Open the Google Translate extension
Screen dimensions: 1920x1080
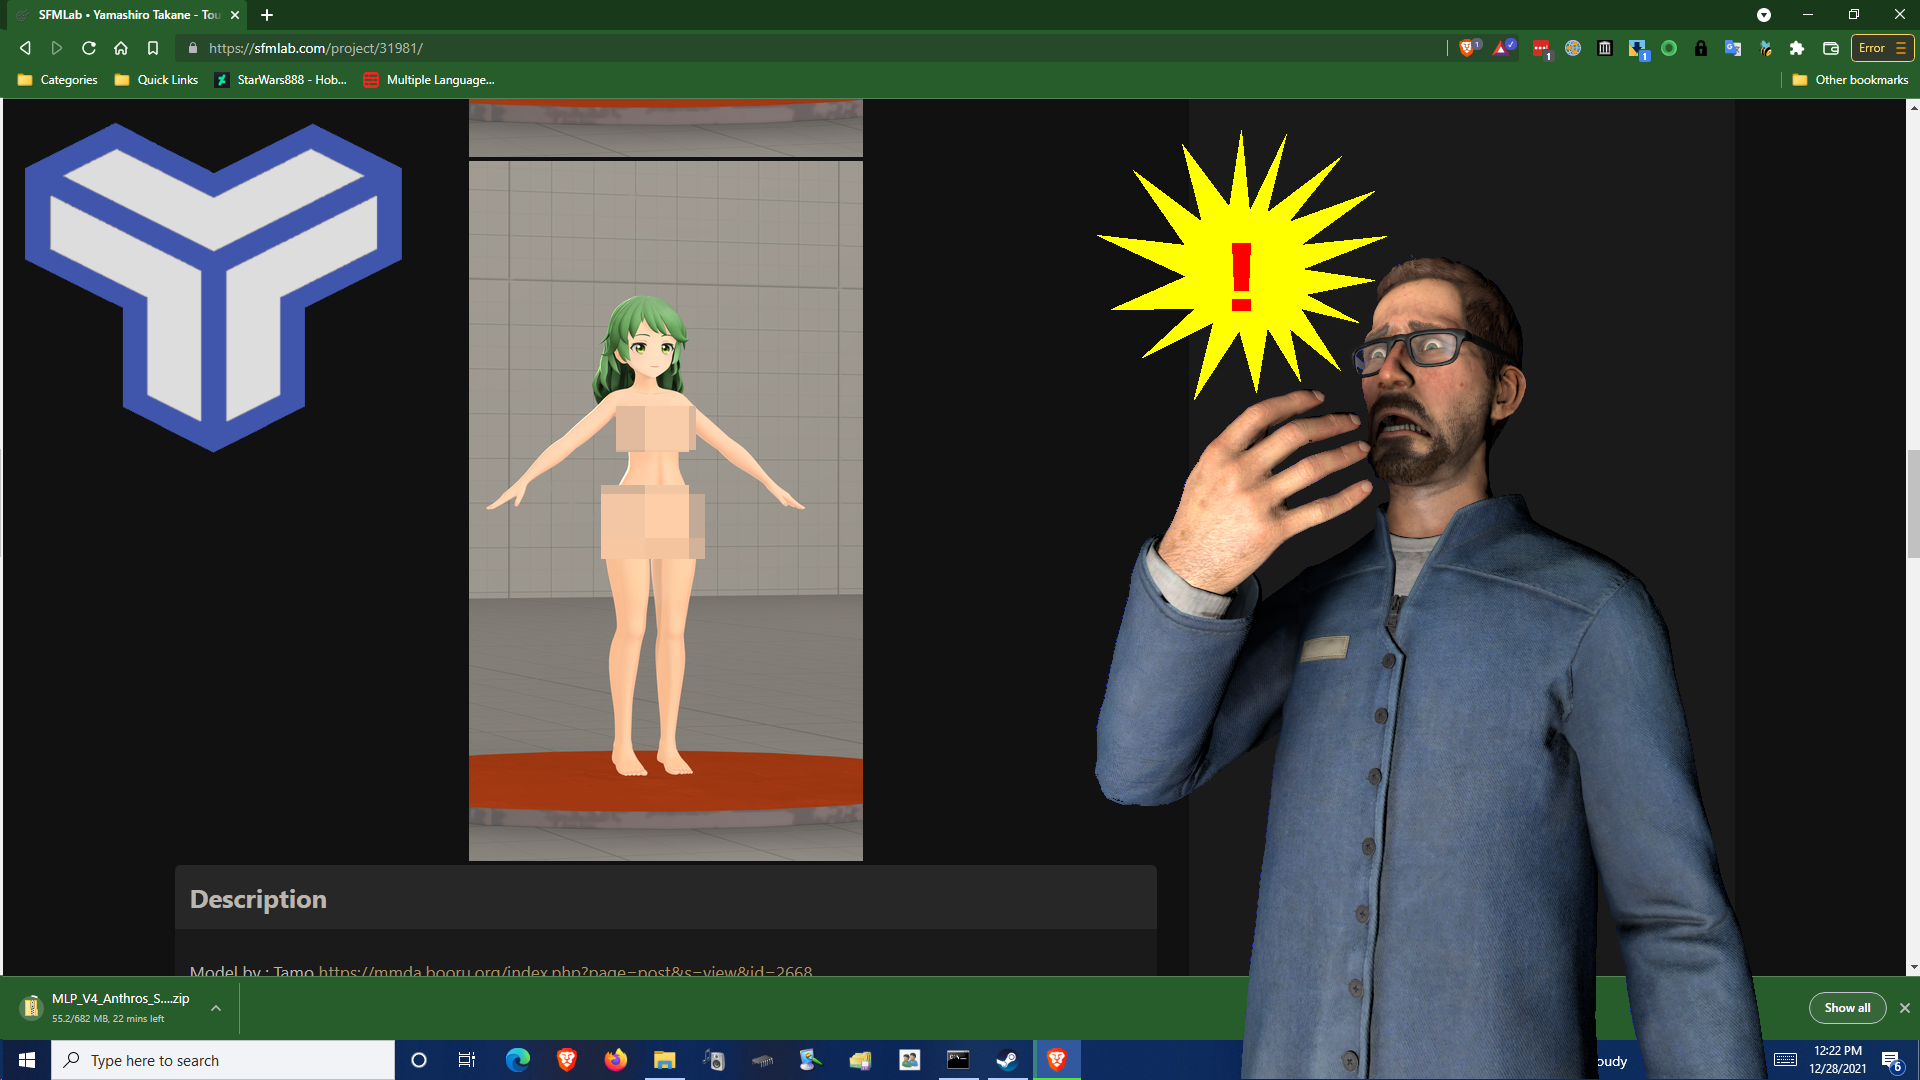tap(1733, 48)
